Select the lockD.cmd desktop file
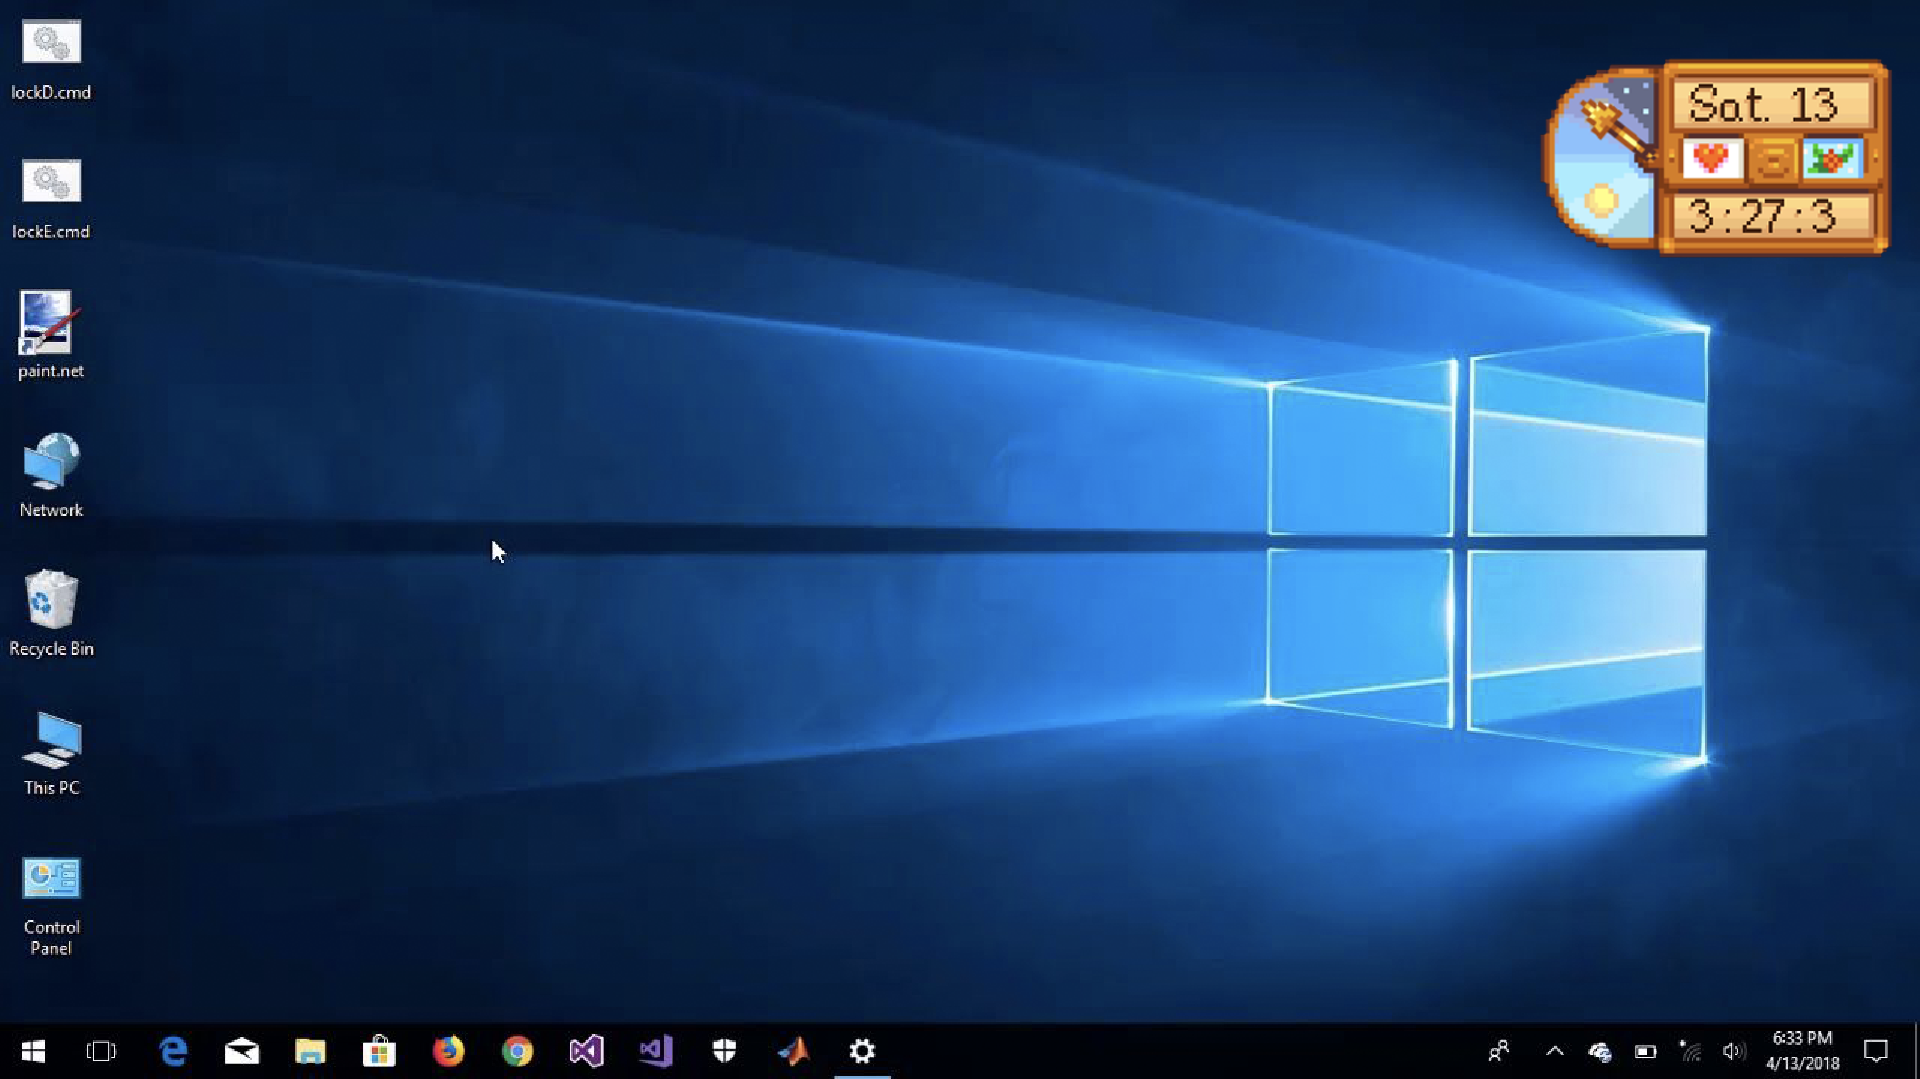Screen dimensions: 1920x1079 [51, 60]
